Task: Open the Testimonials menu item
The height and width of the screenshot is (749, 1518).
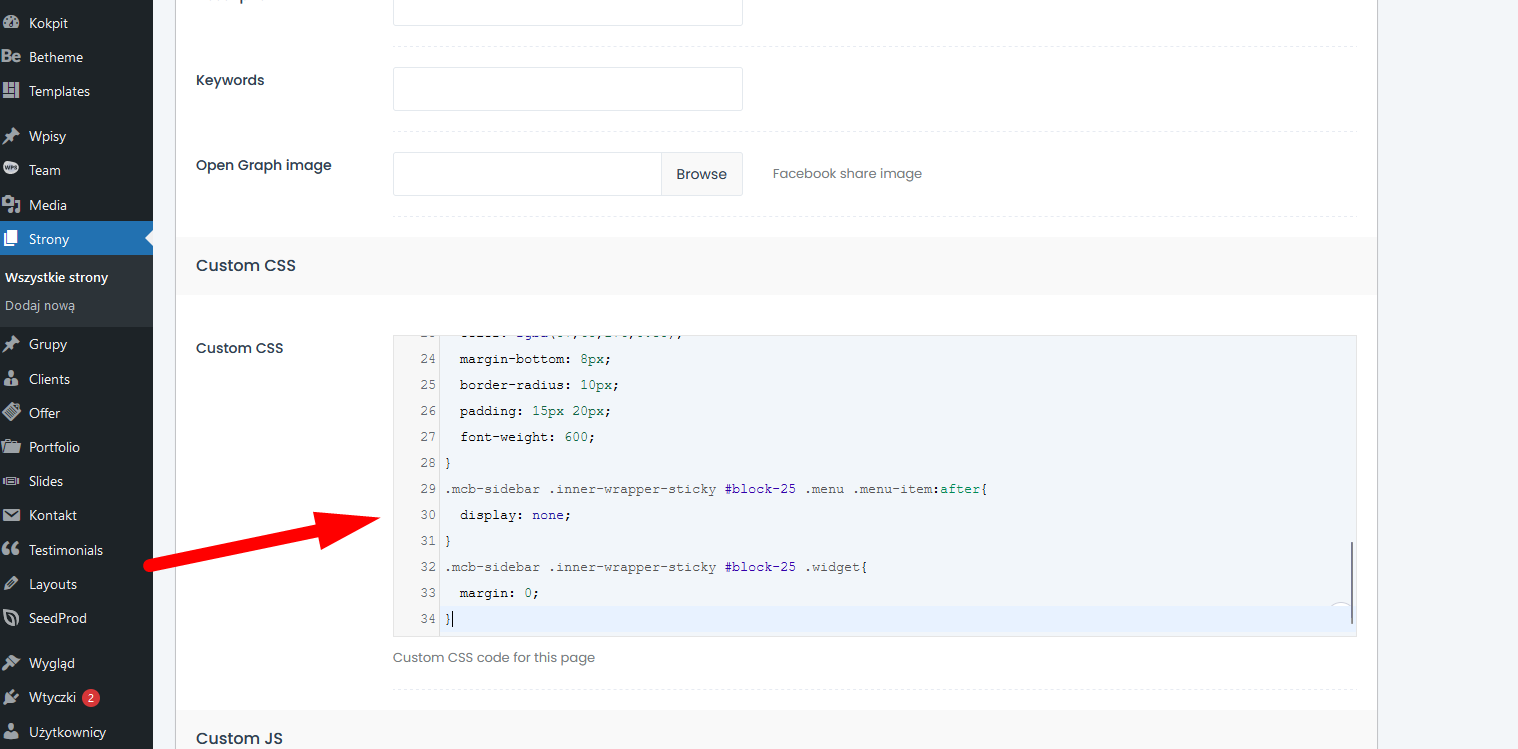Action: (76, 550)
